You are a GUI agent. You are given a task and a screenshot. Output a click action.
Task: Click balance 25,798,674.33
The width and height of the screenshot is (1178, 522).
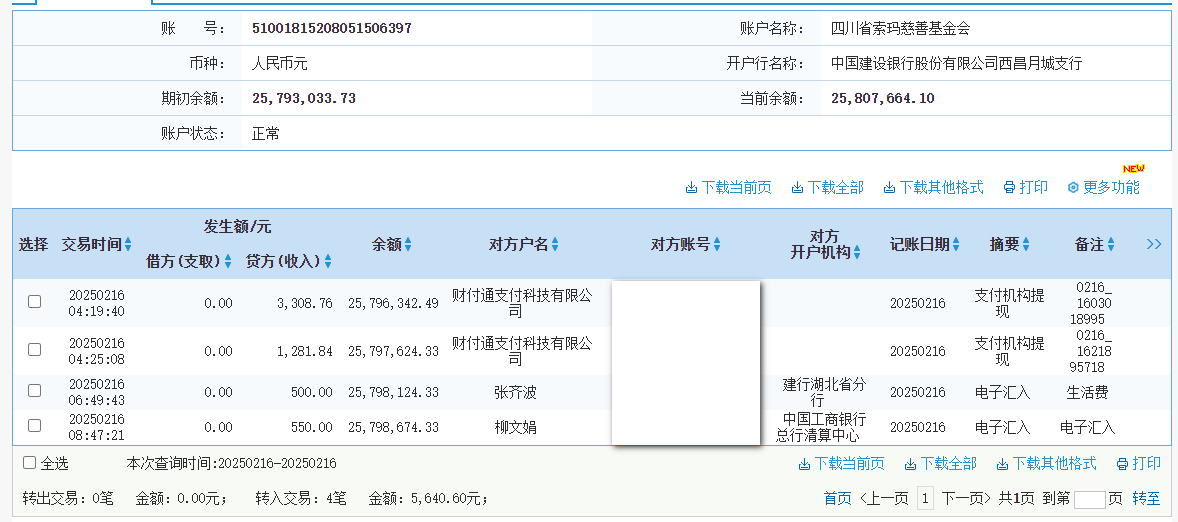coord(393,427)
